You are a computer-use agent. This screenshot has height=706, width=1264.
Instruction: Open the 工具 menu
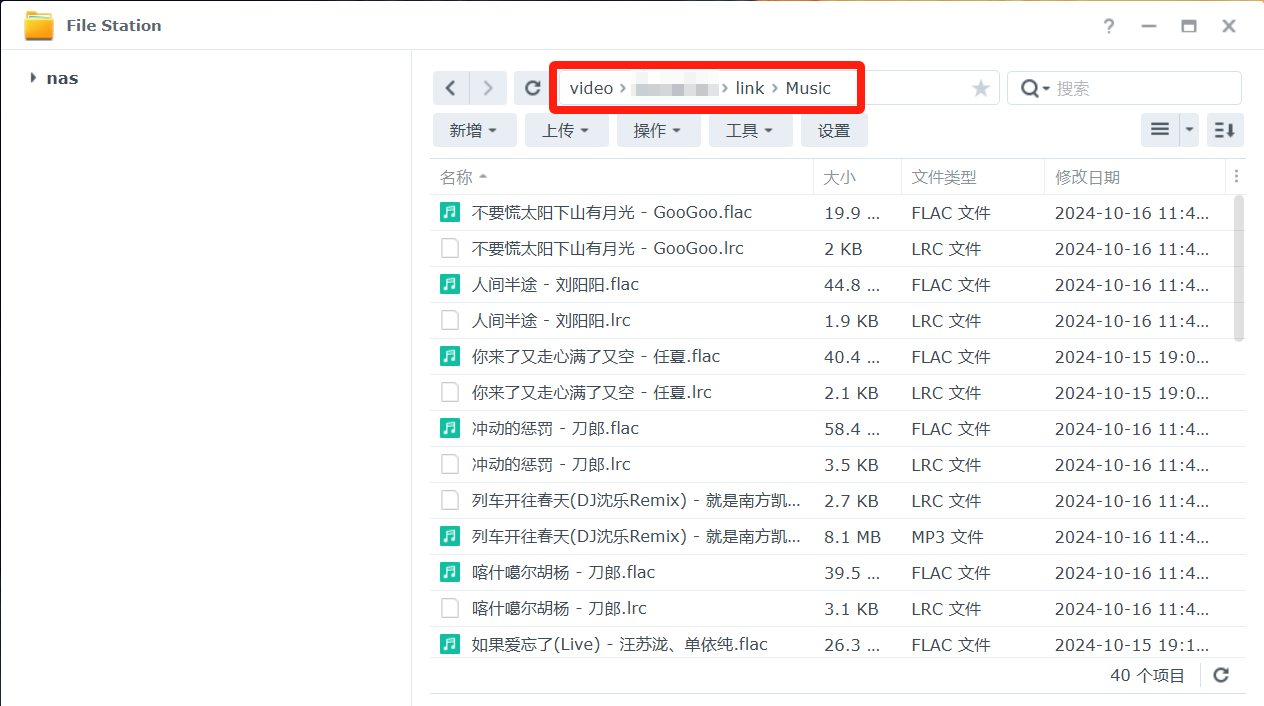click(x=750, y=130)
